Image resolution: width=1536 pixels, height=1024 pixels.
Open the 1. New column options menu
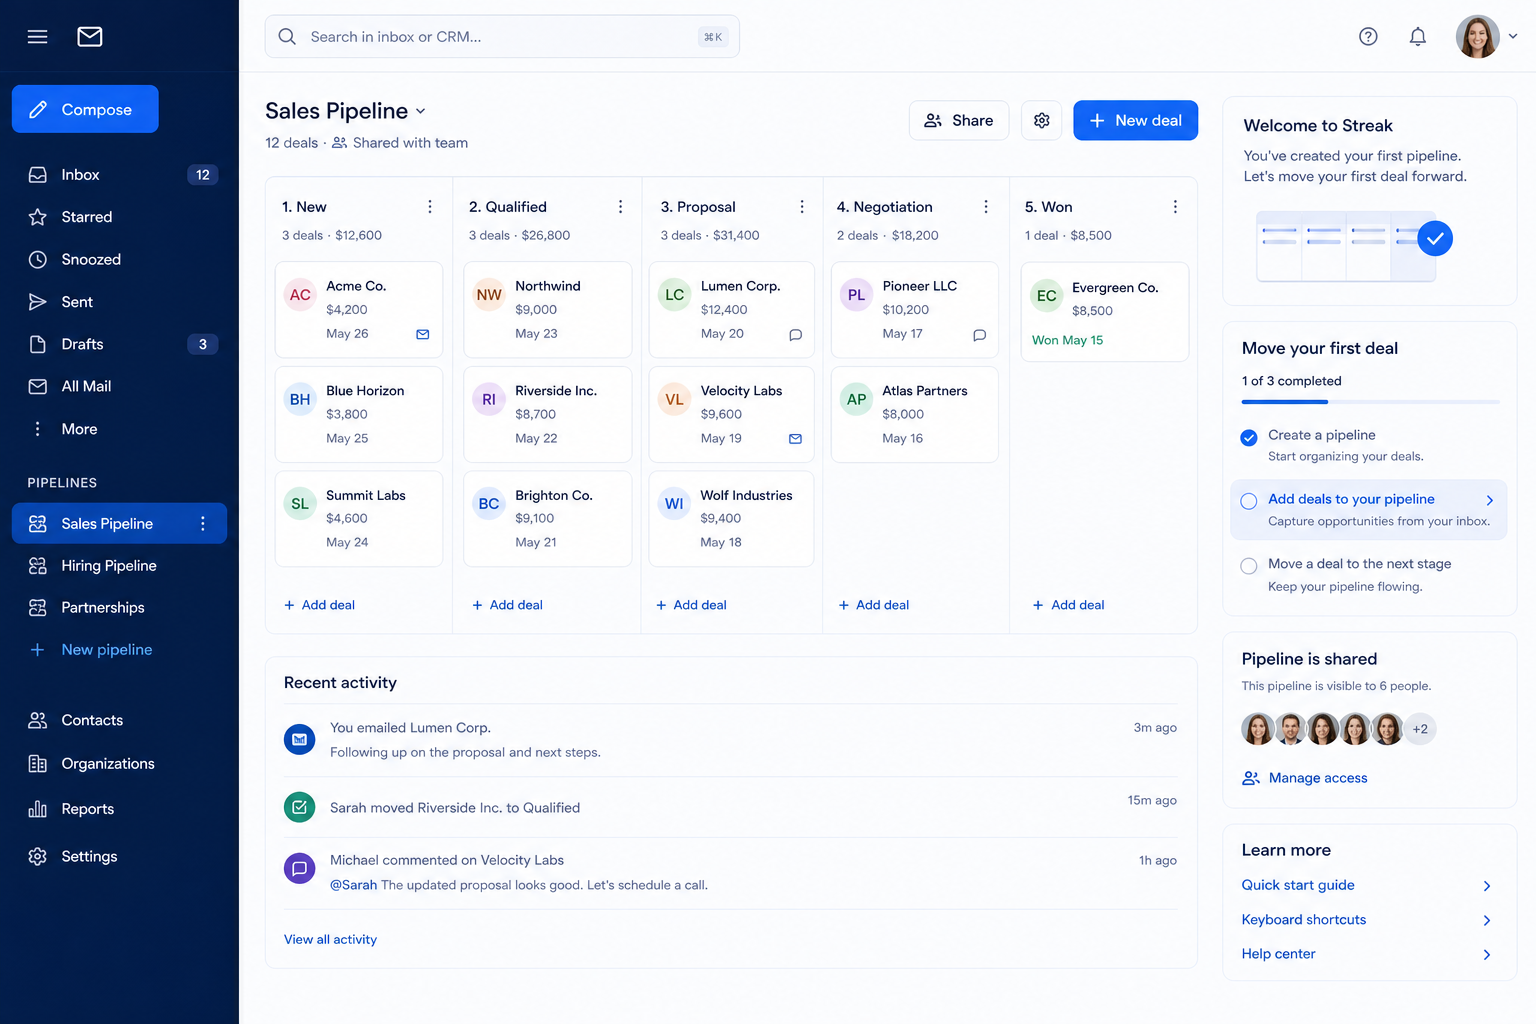430,207
